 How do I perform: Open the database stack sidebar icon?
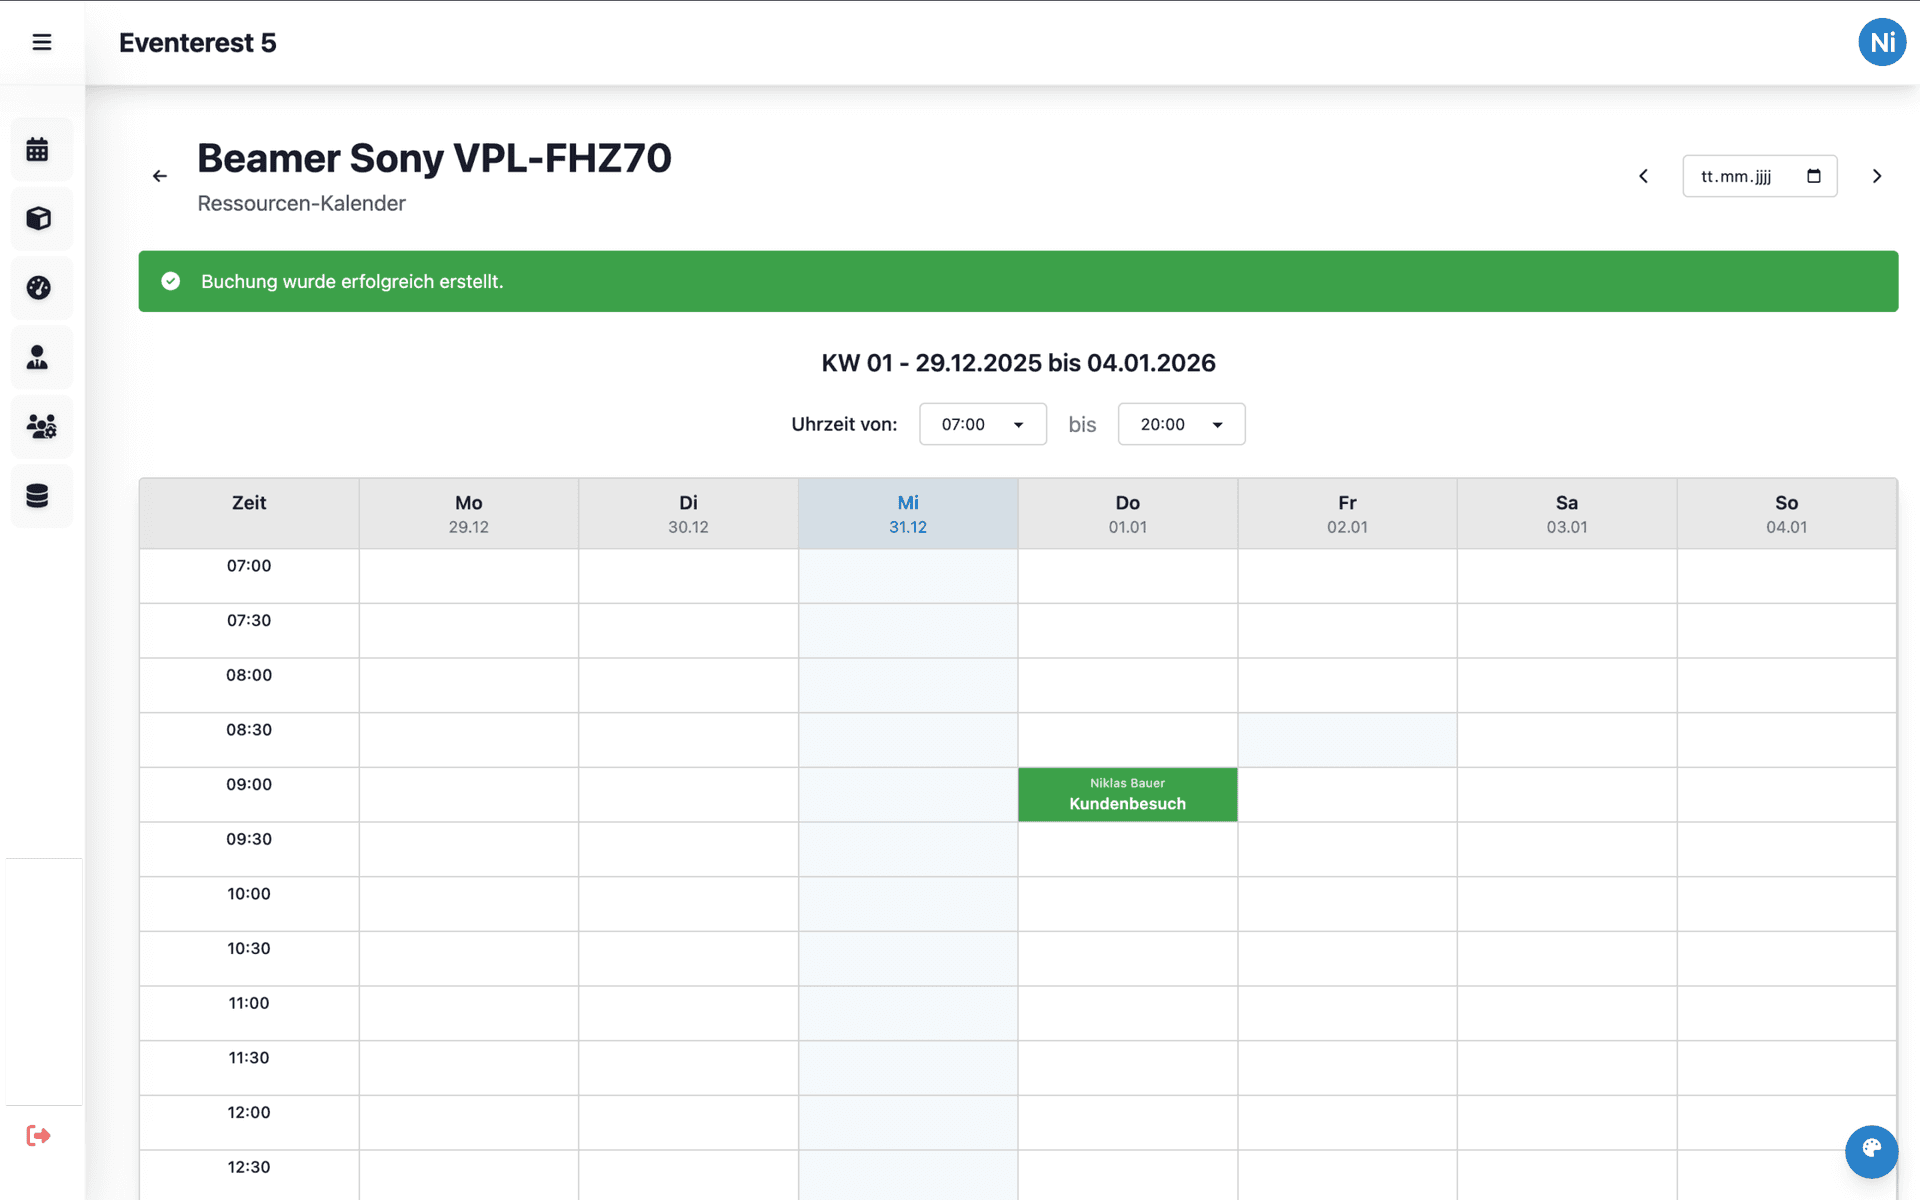point(38,496)
